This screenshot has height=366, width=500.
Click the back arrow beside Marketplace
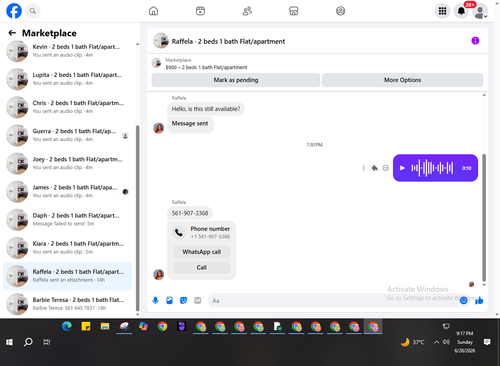[x=12, y=33]
